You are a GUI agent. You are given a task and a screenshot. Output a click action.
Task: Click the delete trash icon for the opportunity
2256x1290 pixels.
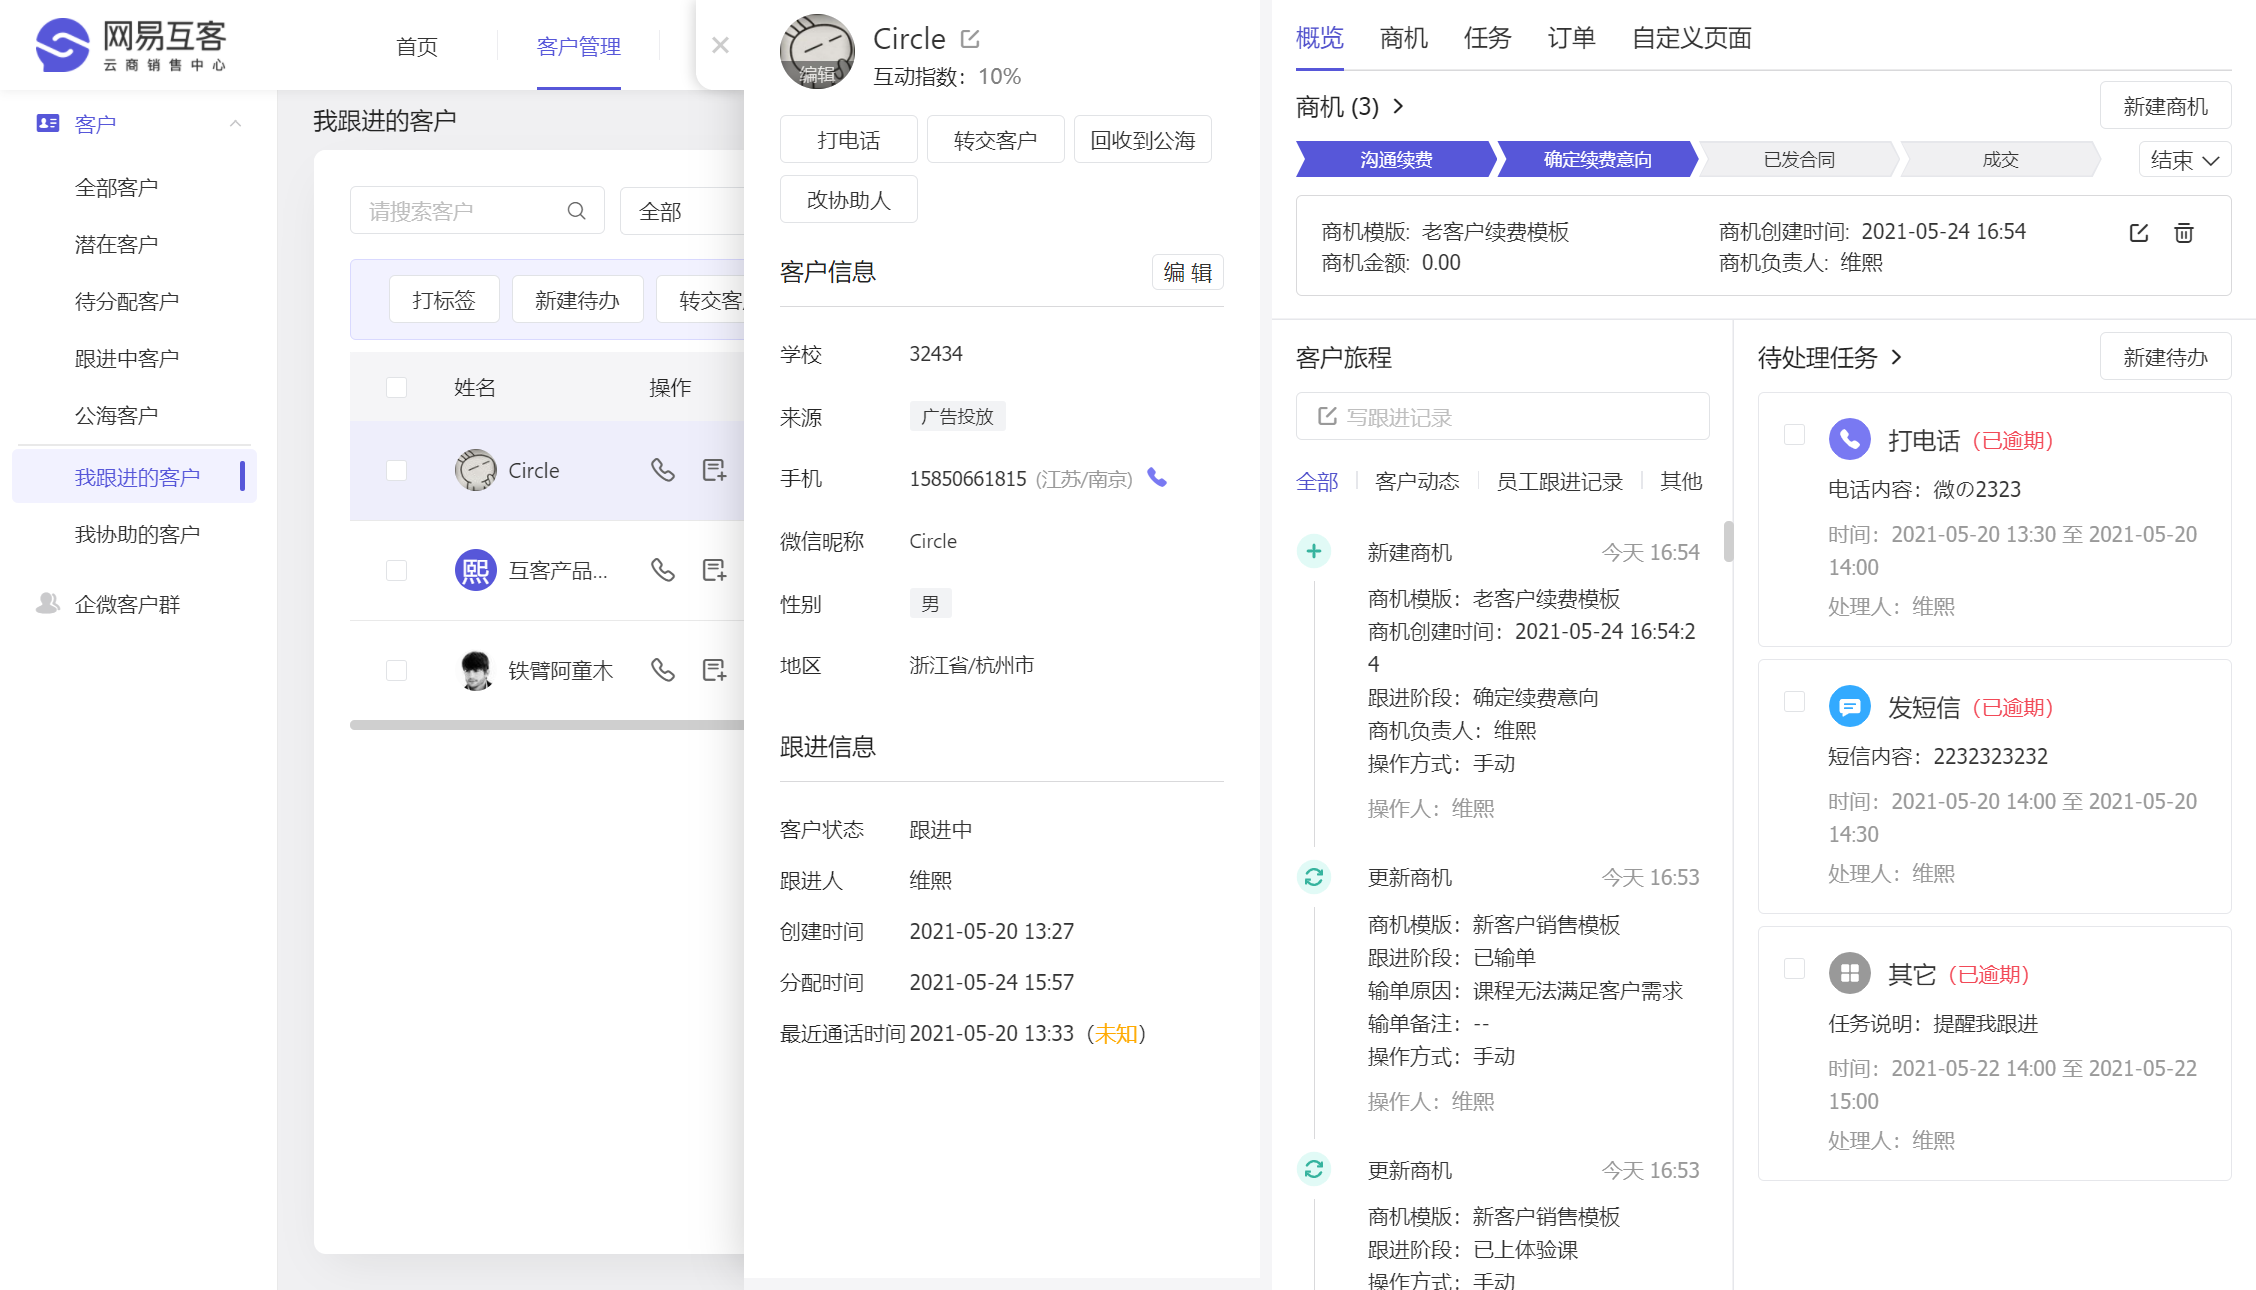click(x=2183, y=233)
